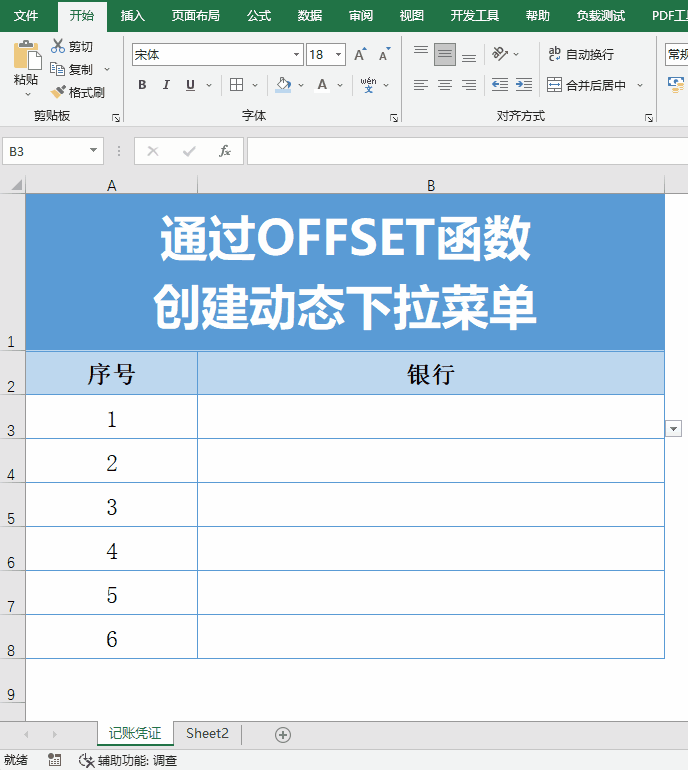Align text left
This screenshot has height=770, width=688.
421,85
